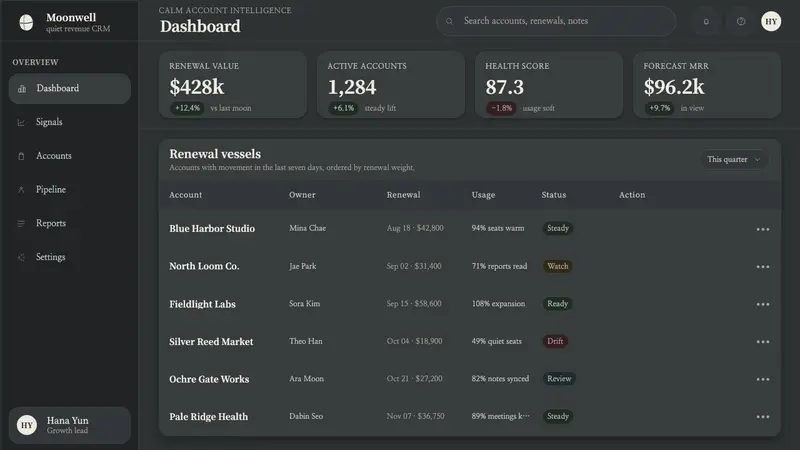Click the Steady status for Pale Ridge Health
The width and height of the screenshot is (800, 450).
(x=558, y=416)
